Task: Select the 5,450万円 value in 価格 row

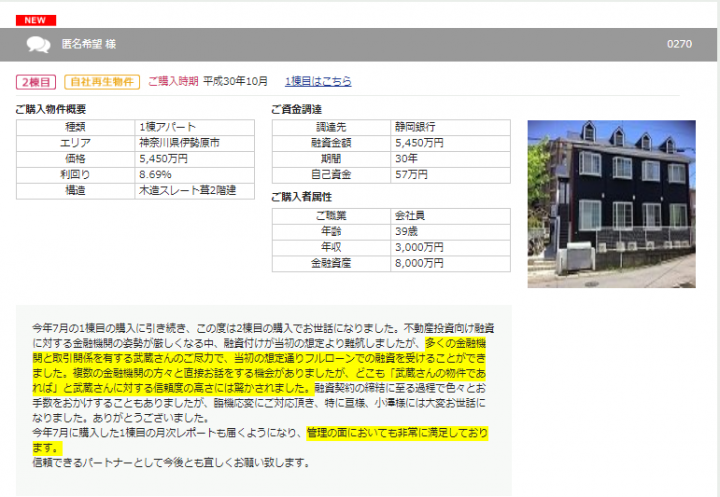Action: (x=195, y=159)
